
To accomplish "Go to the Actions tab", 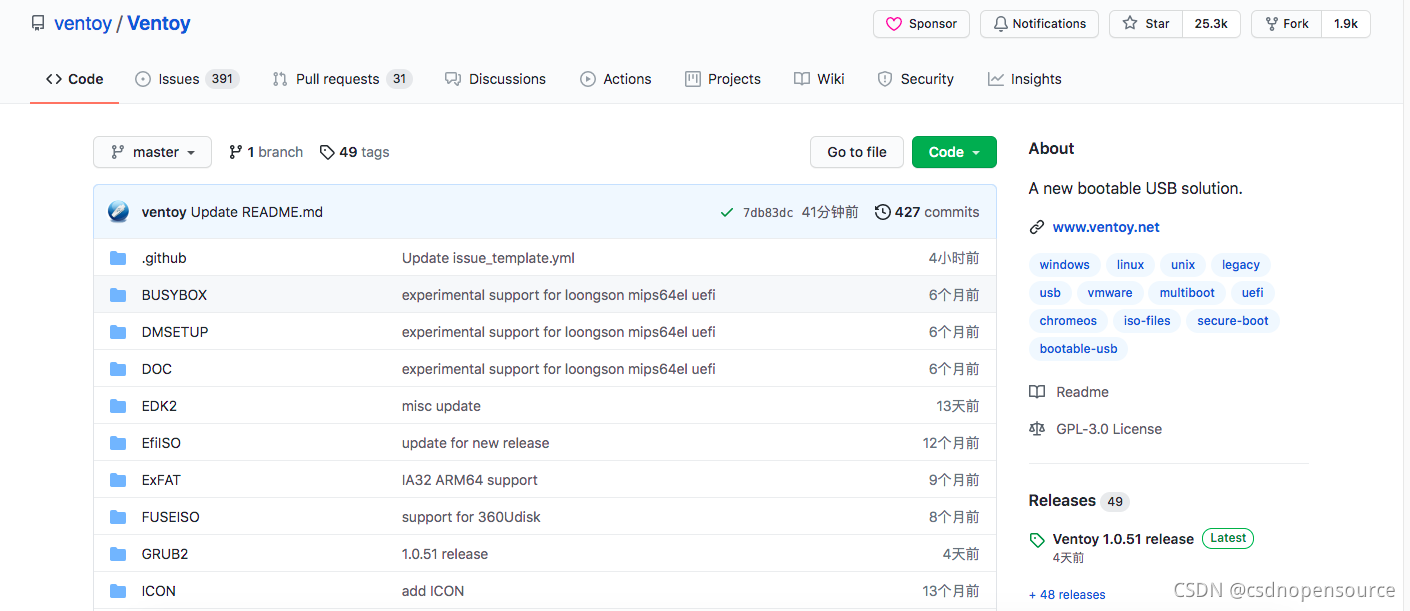I will click(x=615, y=79).
